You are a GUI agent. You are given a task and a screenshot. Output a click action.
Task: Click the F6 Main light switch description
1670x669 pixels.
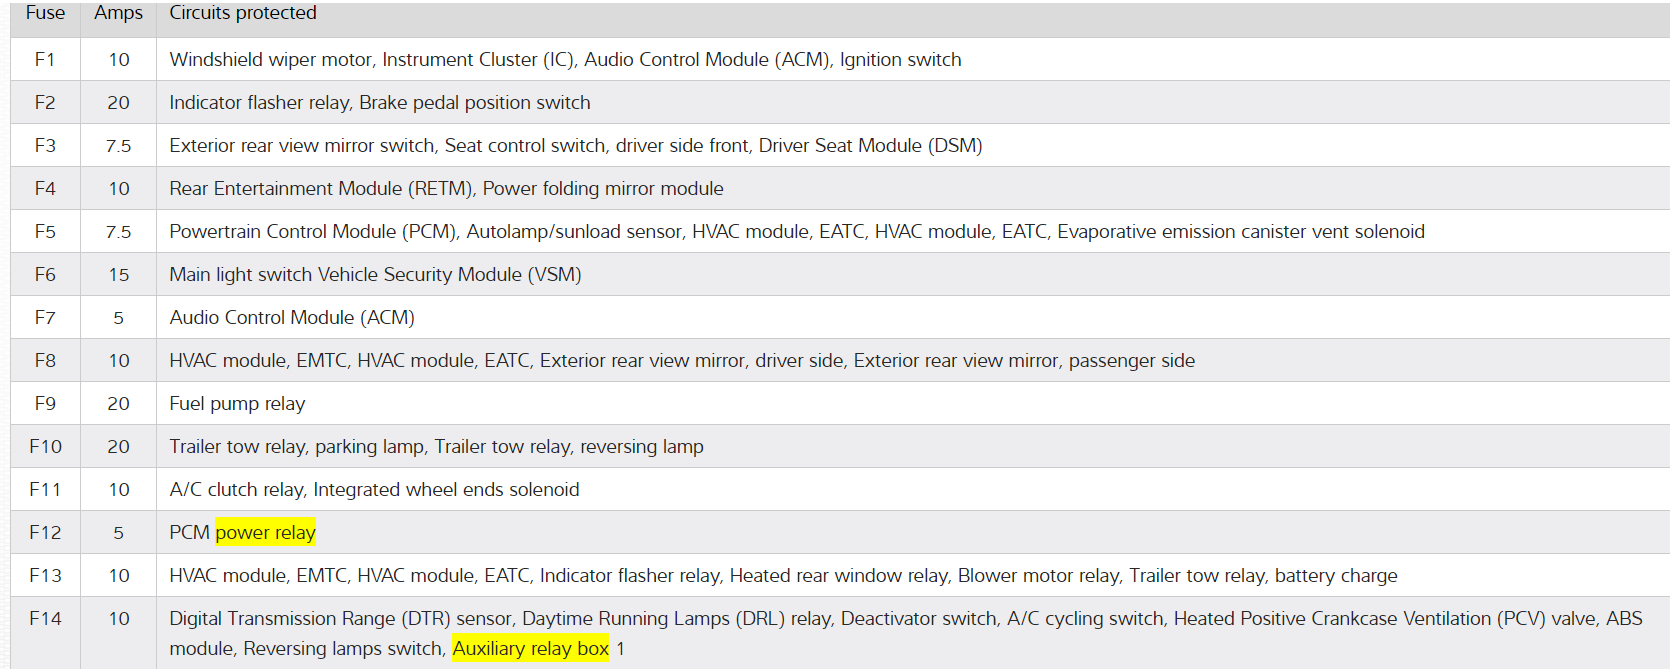[375, 275]
